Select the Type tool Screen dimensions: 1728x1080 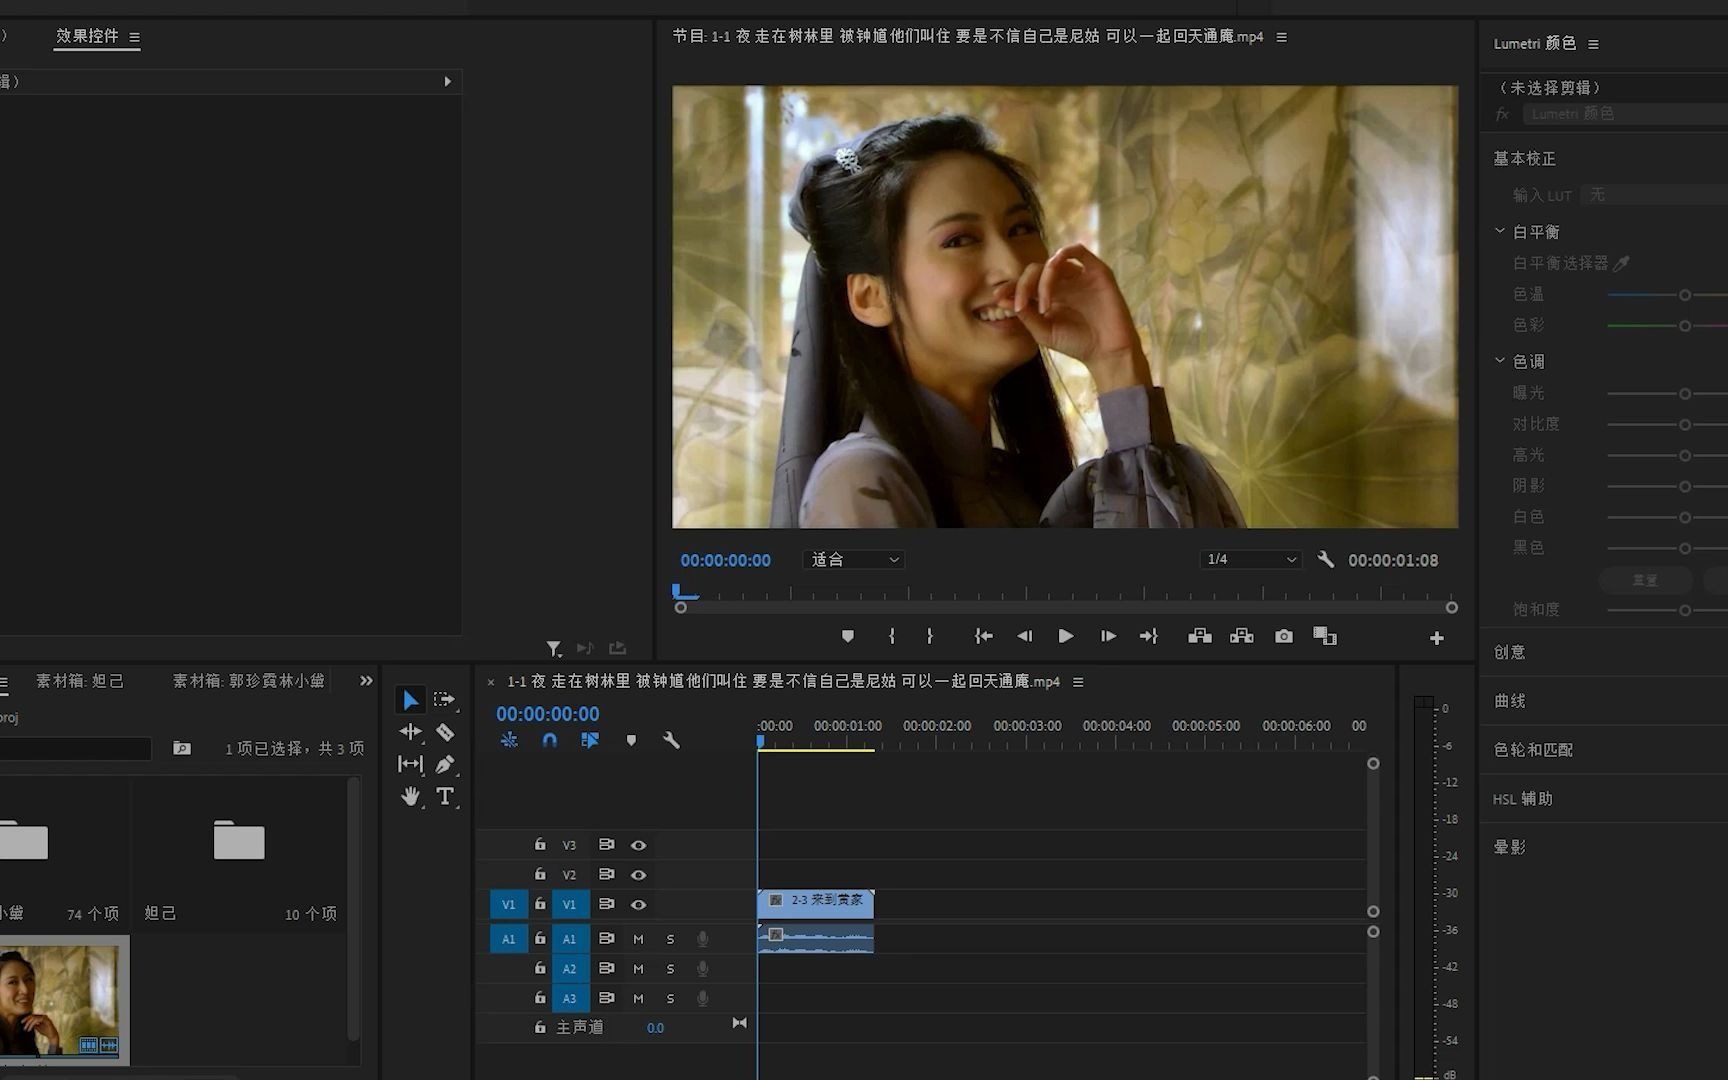point(445,796)
